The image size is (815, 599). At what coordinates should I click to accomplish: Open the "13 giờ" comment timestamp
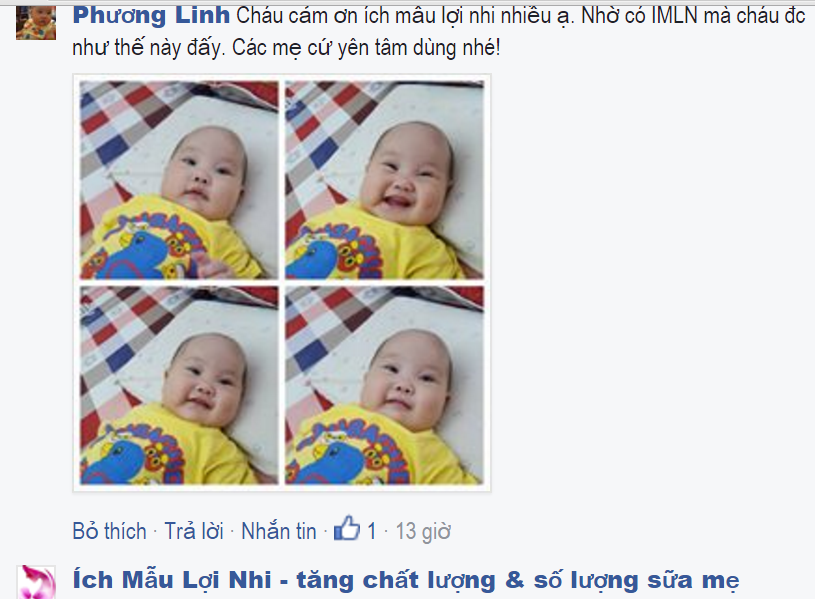pyautogui.click(x=423, y=532)
